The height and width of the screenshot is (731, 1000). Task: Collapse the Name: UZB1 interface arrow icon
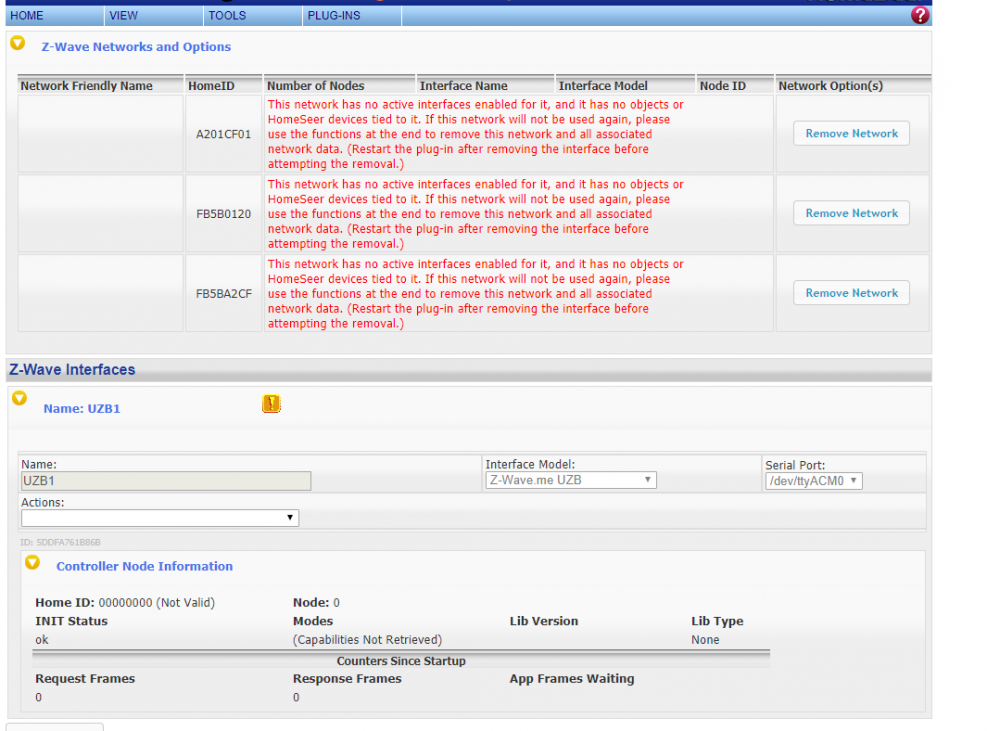click(19, 398)
